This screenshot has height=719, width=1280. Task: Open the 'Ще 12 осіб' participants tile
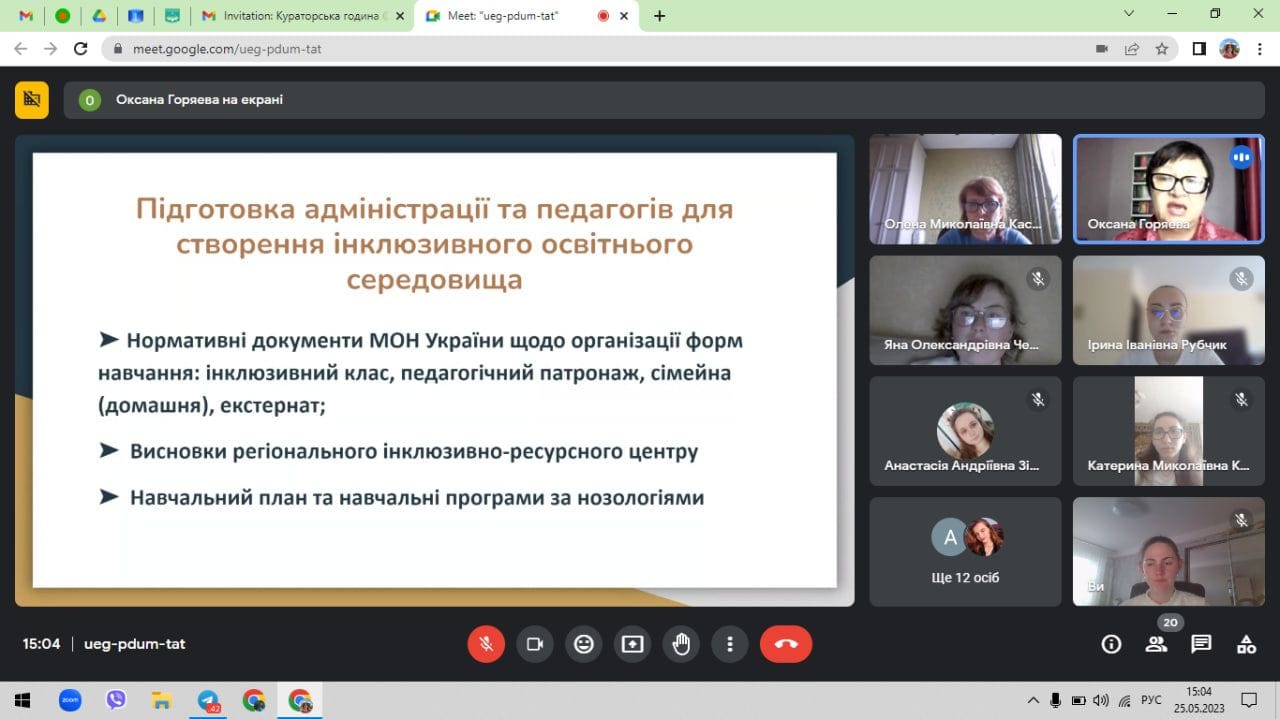point(965,552)
